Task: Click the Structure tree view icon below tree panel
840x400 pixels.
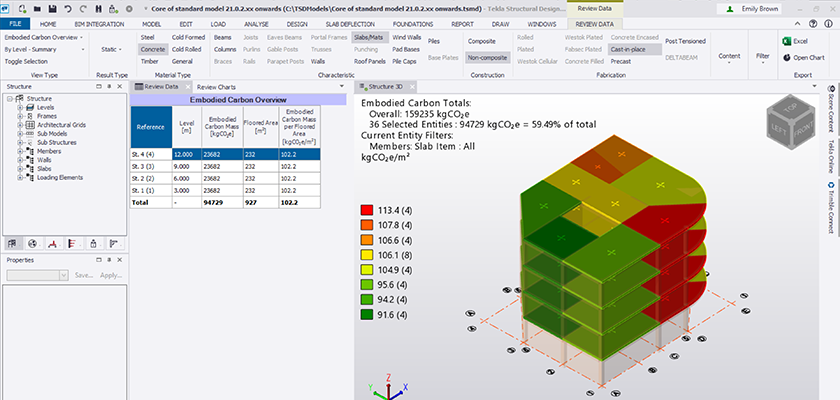Action: 12,244
